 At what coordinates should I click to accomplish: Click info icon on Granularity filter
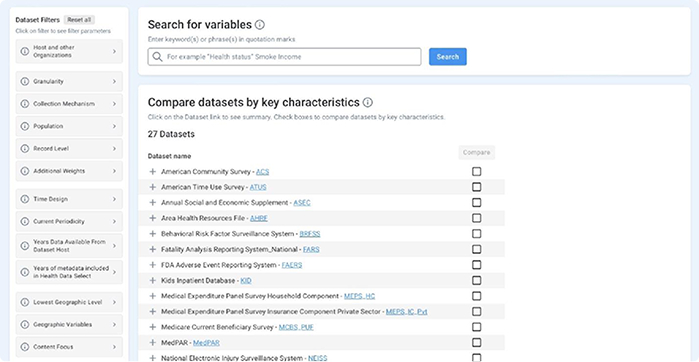[x=25, y=82]
